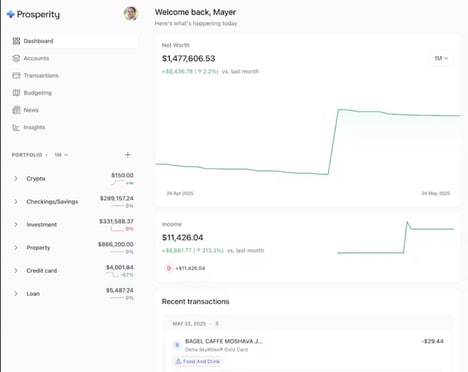Add a new account with plus icon

128,155
